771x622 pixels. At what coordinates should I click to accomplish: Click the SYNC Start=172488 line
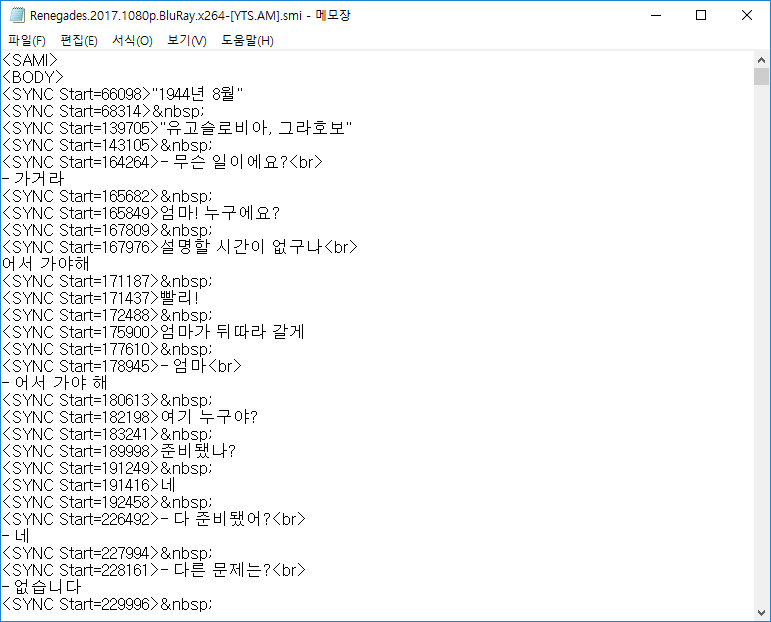[x=107, y=315]
